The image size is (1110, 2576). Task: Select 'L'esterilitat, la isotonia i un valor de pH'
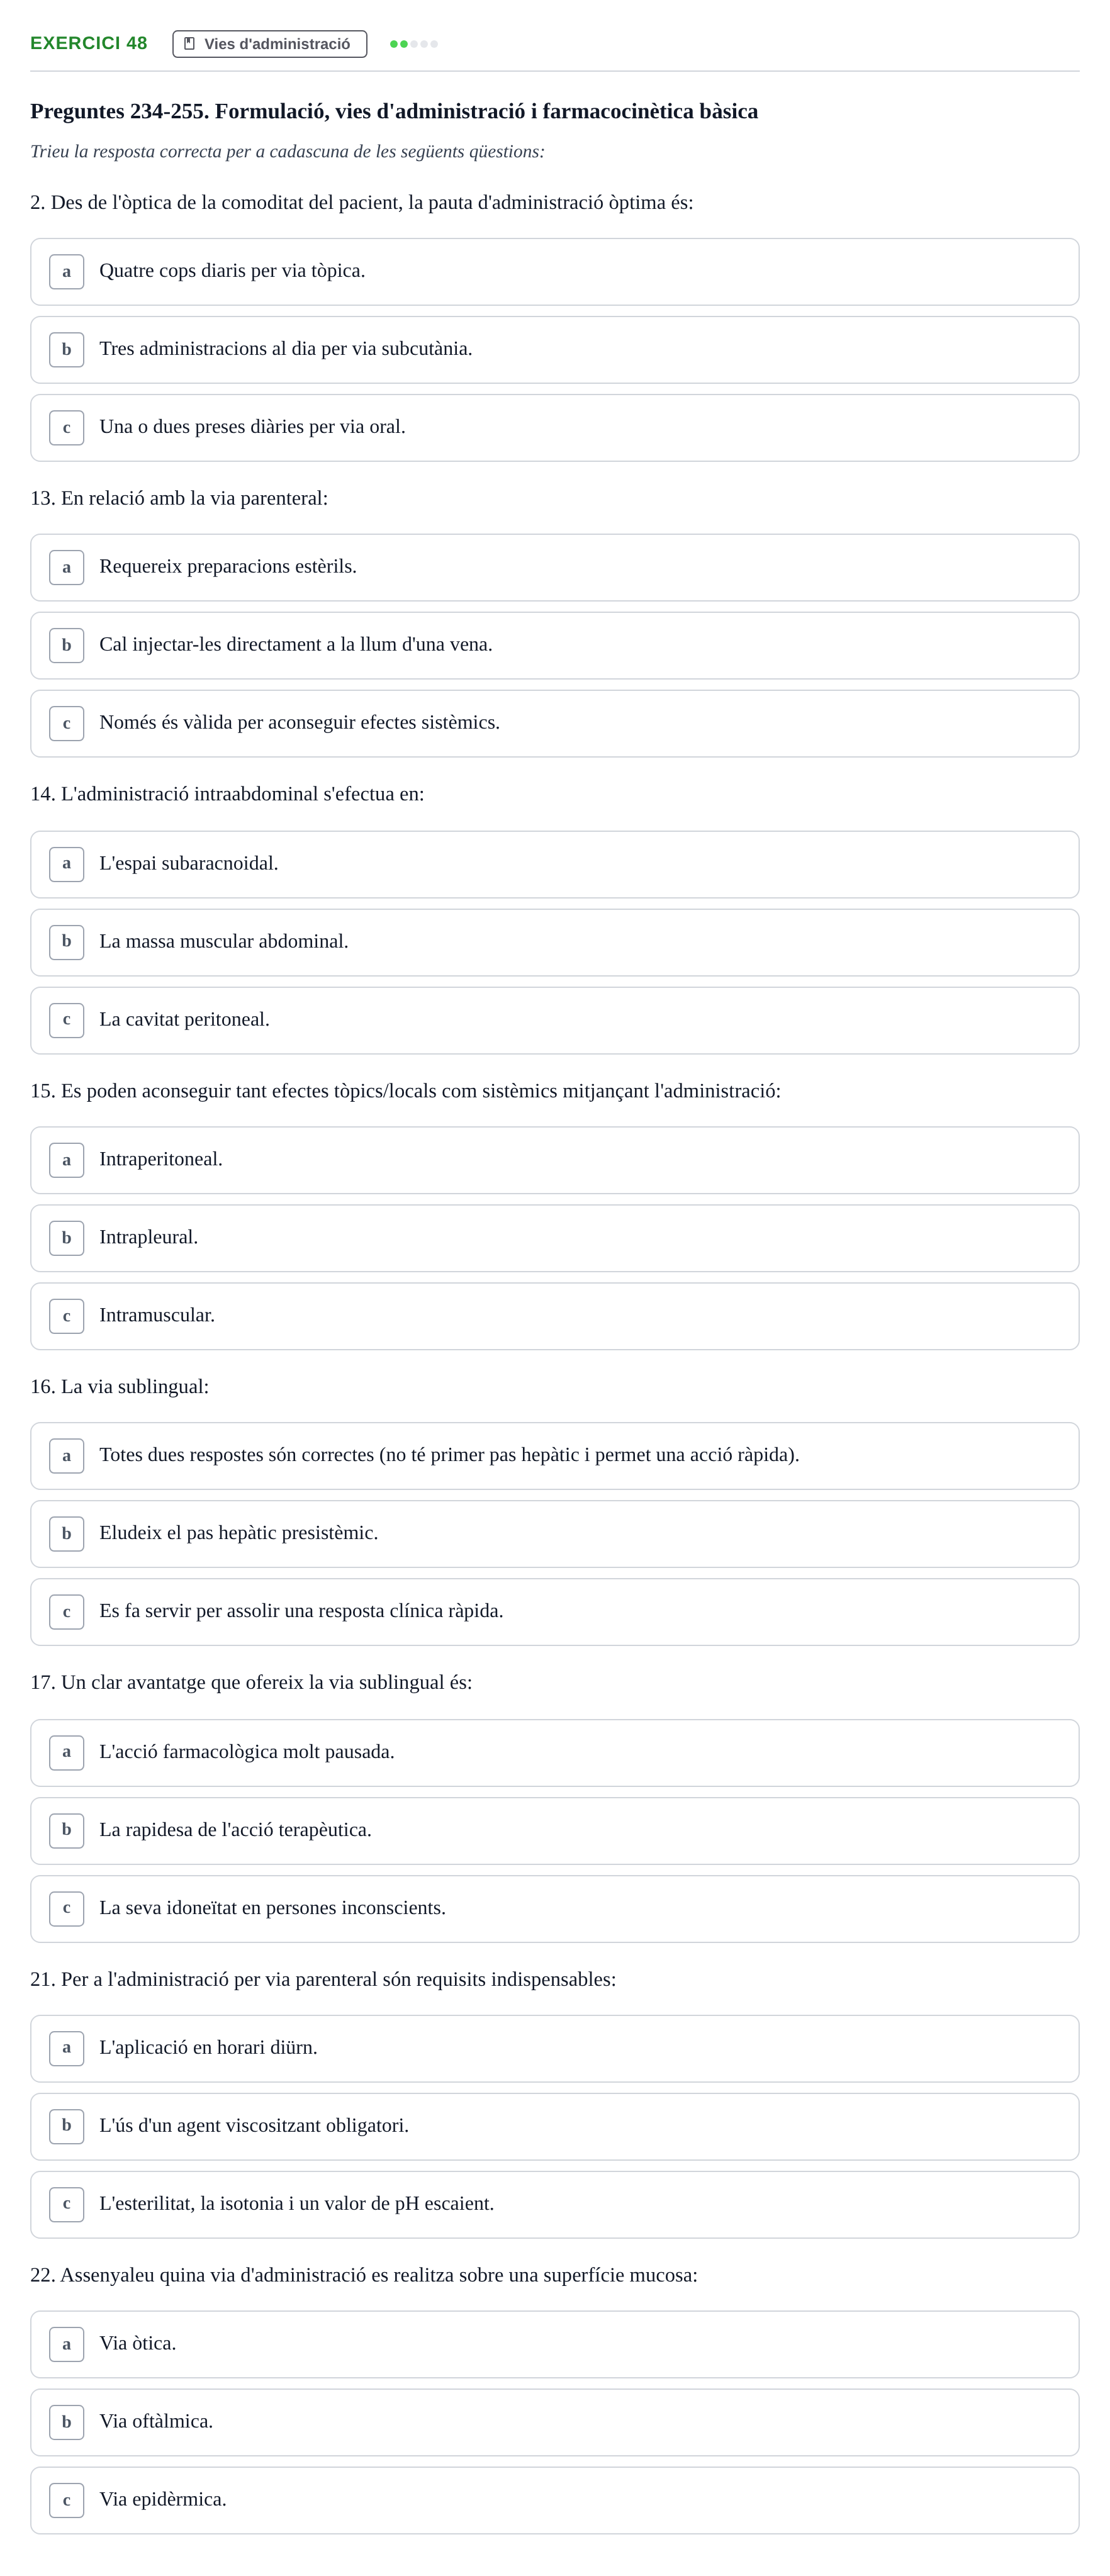click(x=555, y=2205)
